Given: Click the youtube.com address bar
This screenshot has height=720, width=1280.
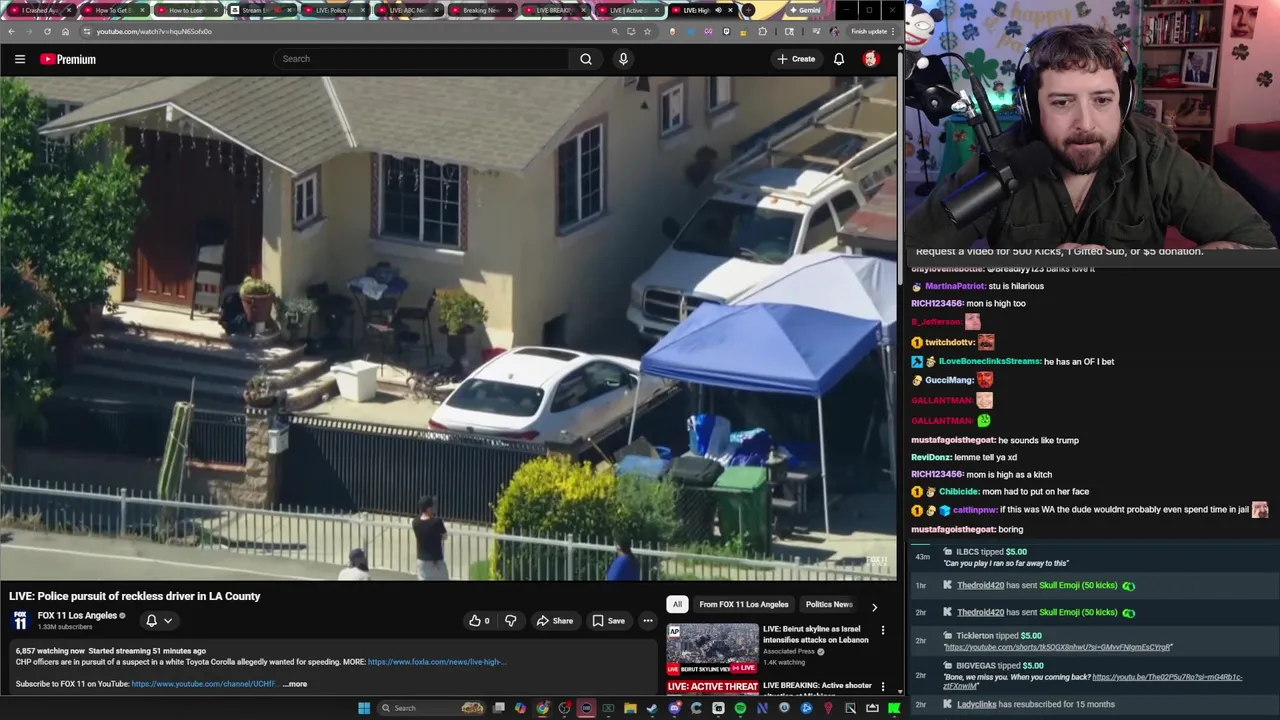Looking at the screenshot, I should (x=340, y=31).
